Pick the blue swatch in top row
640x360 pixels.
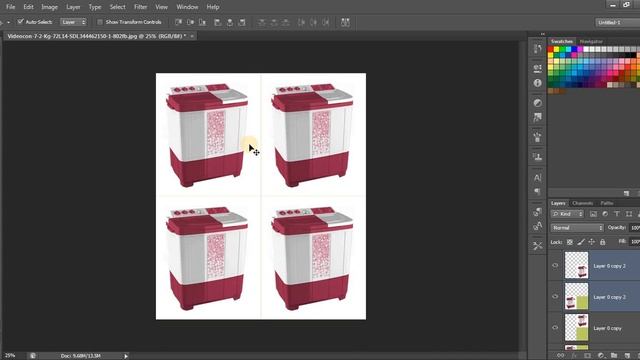pyautogui.click(x=574, y=49)
